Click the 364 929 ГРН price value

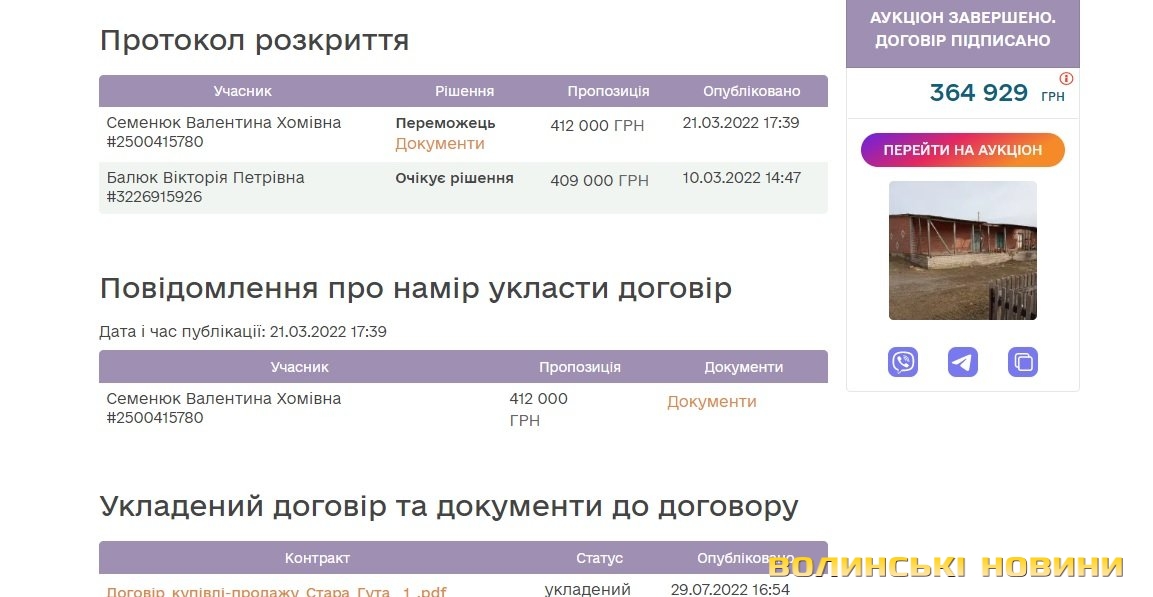pyautogui.click(x=979, y=93)
